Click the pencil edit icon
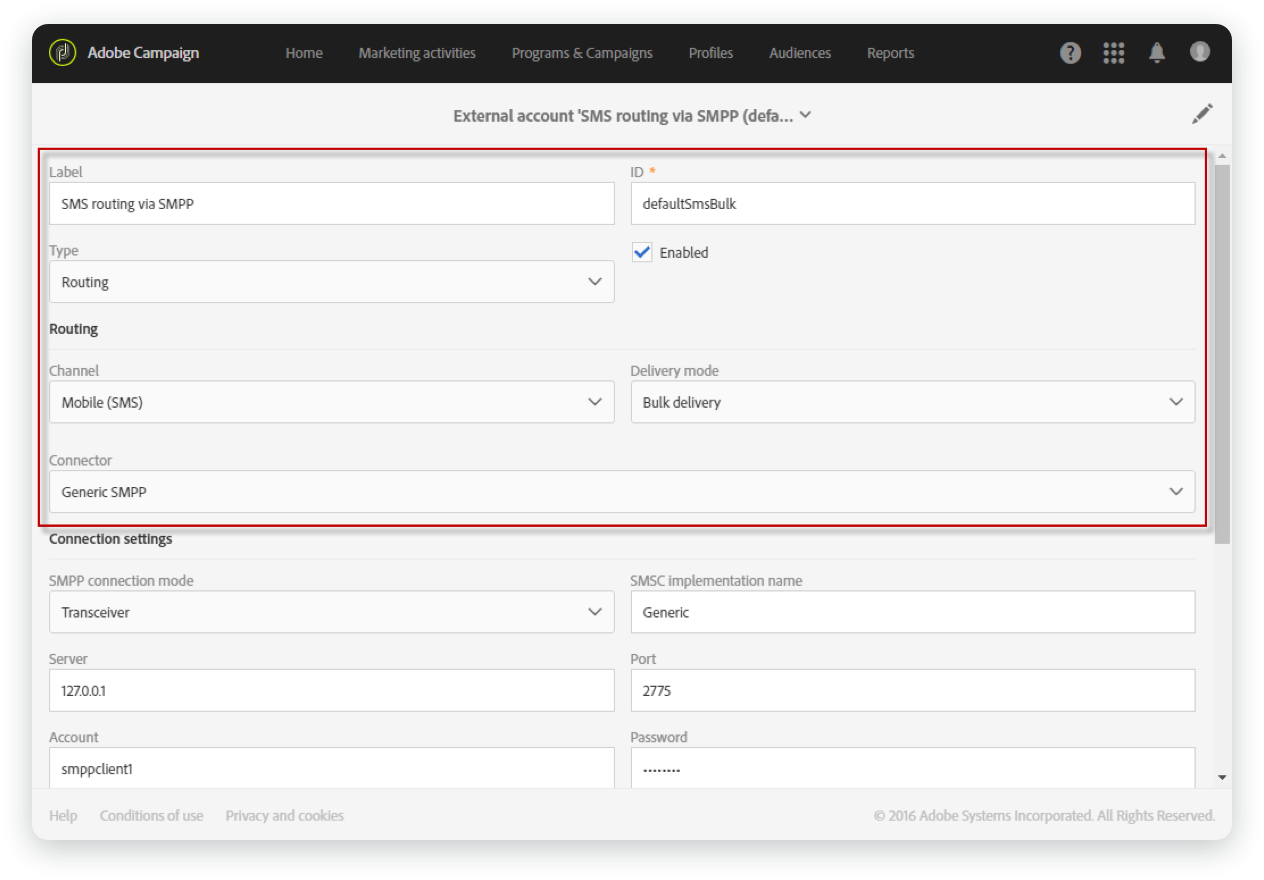This screenshot has height=880, width=1264. [x=1202, y=114]
